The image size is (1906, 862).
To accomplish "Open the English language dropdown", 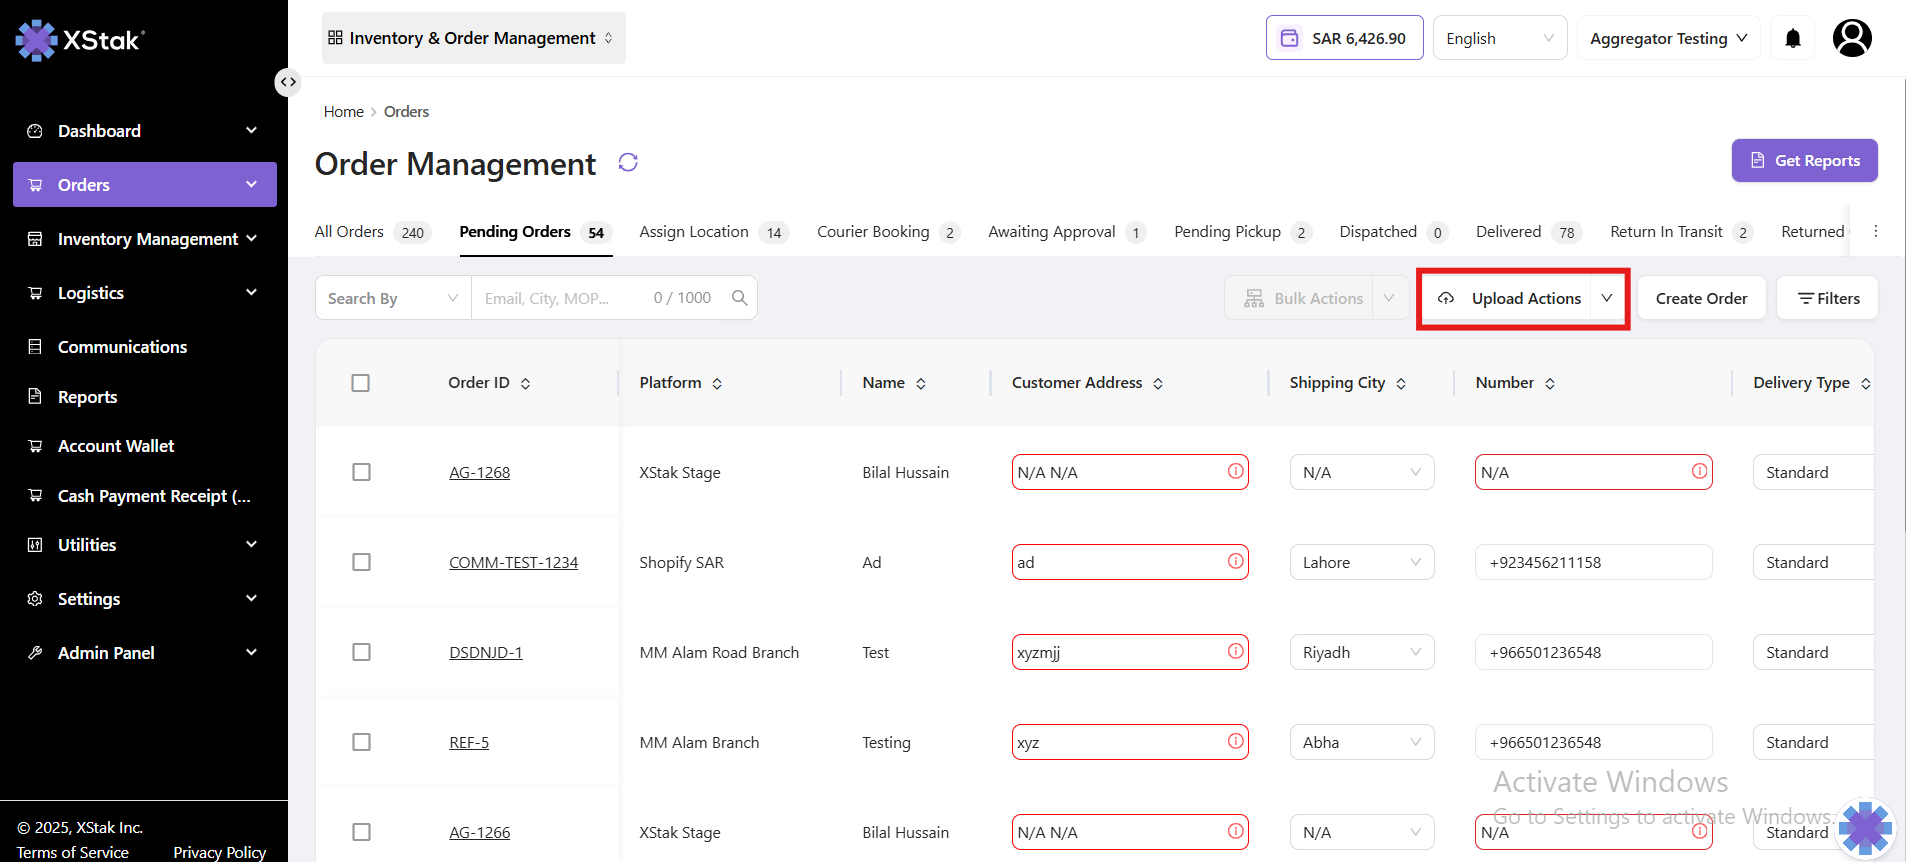I will tap(1499, 39).
